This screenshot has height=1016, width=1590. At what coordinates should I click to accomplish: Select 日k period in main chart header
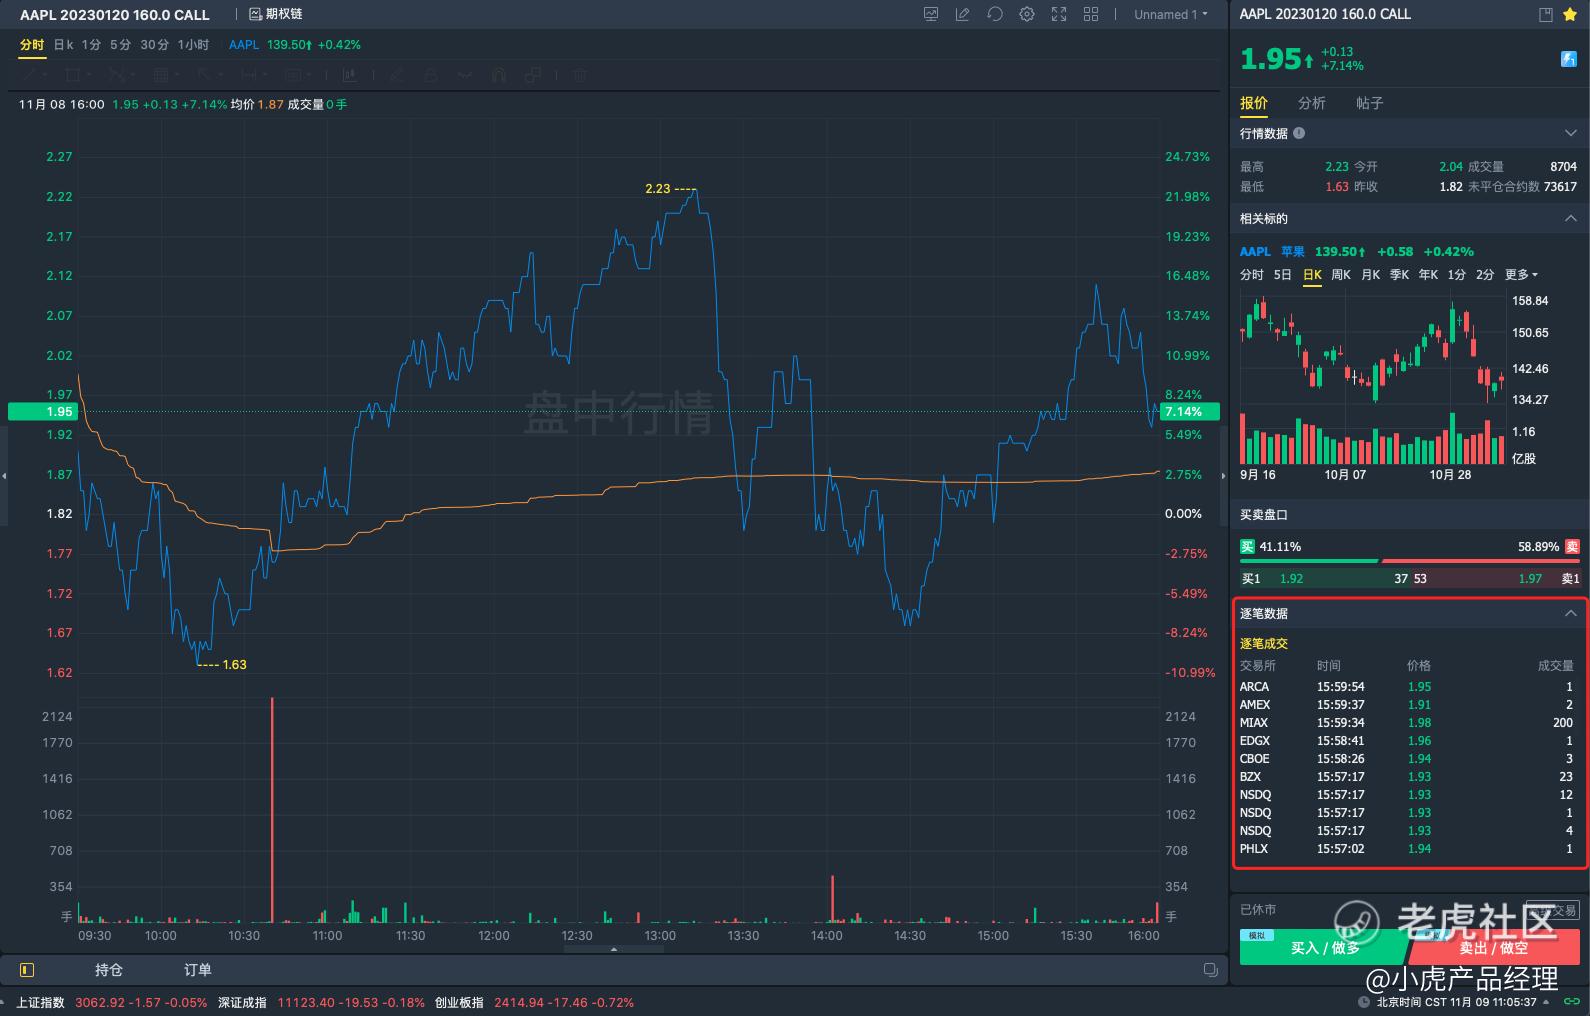63,45
